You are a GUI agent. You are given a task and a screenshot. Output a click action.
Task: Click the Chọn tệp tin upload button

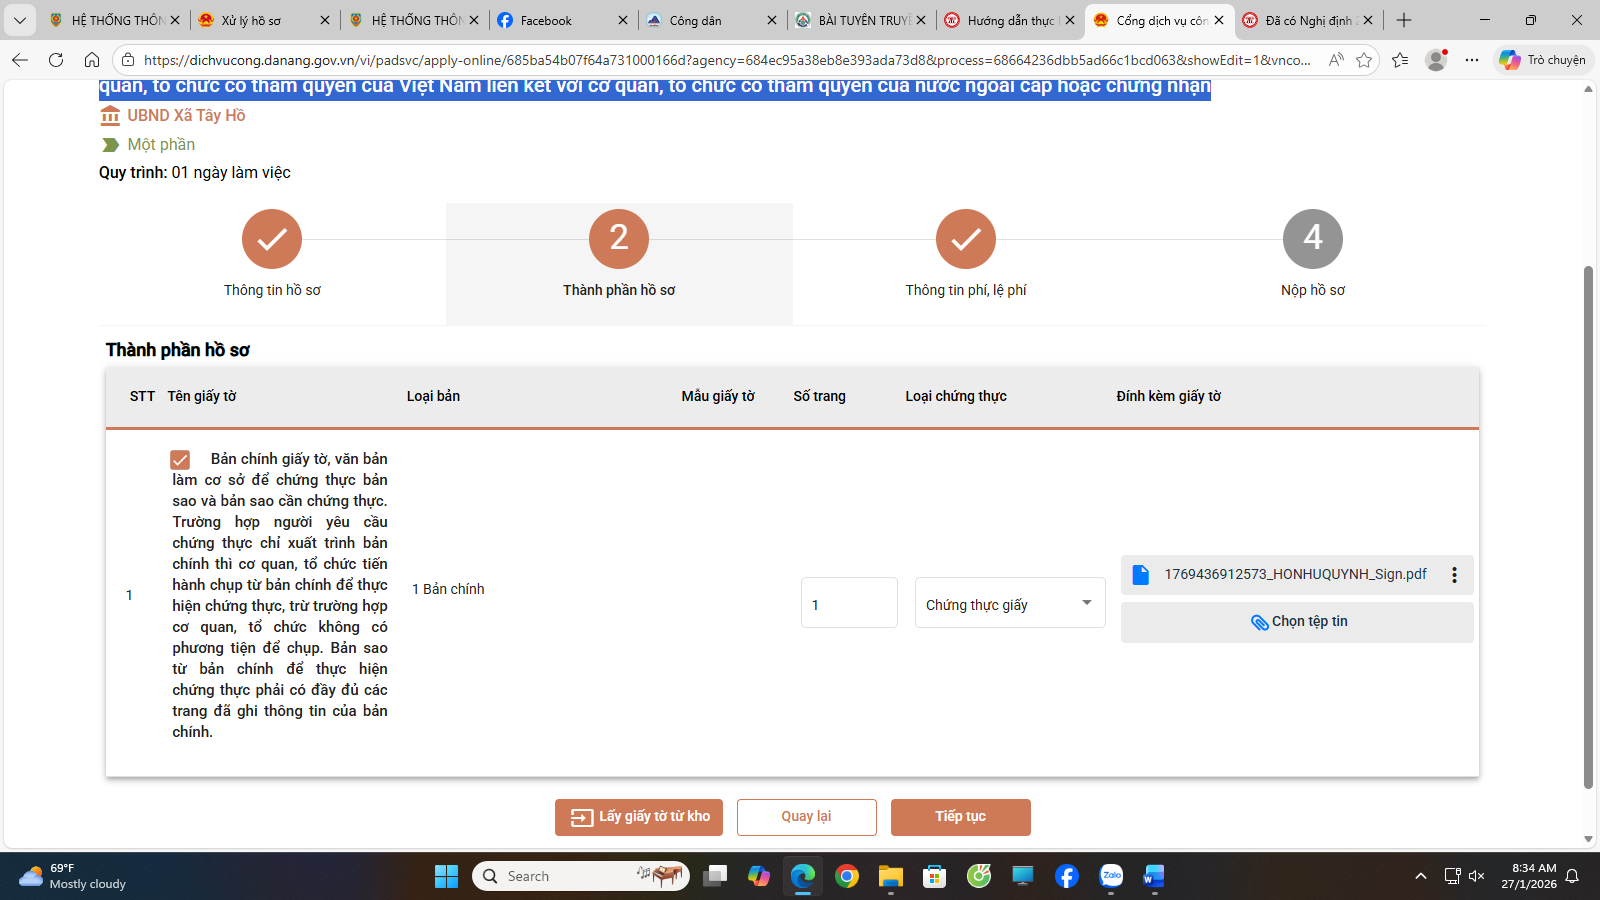[x=1297, y=622]
